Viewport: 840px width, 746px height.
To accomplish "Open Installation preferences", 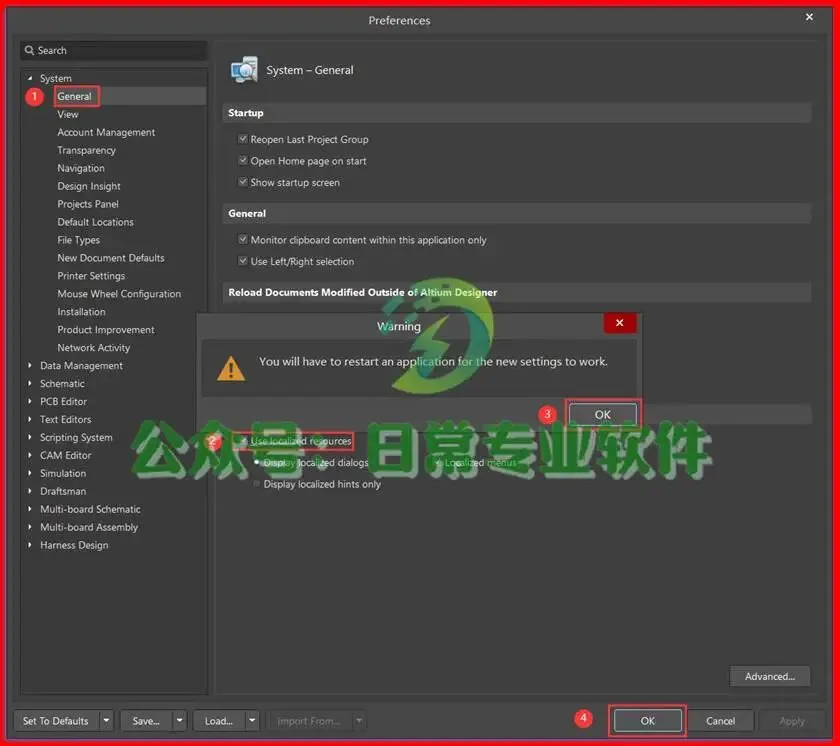I will 81,312.
